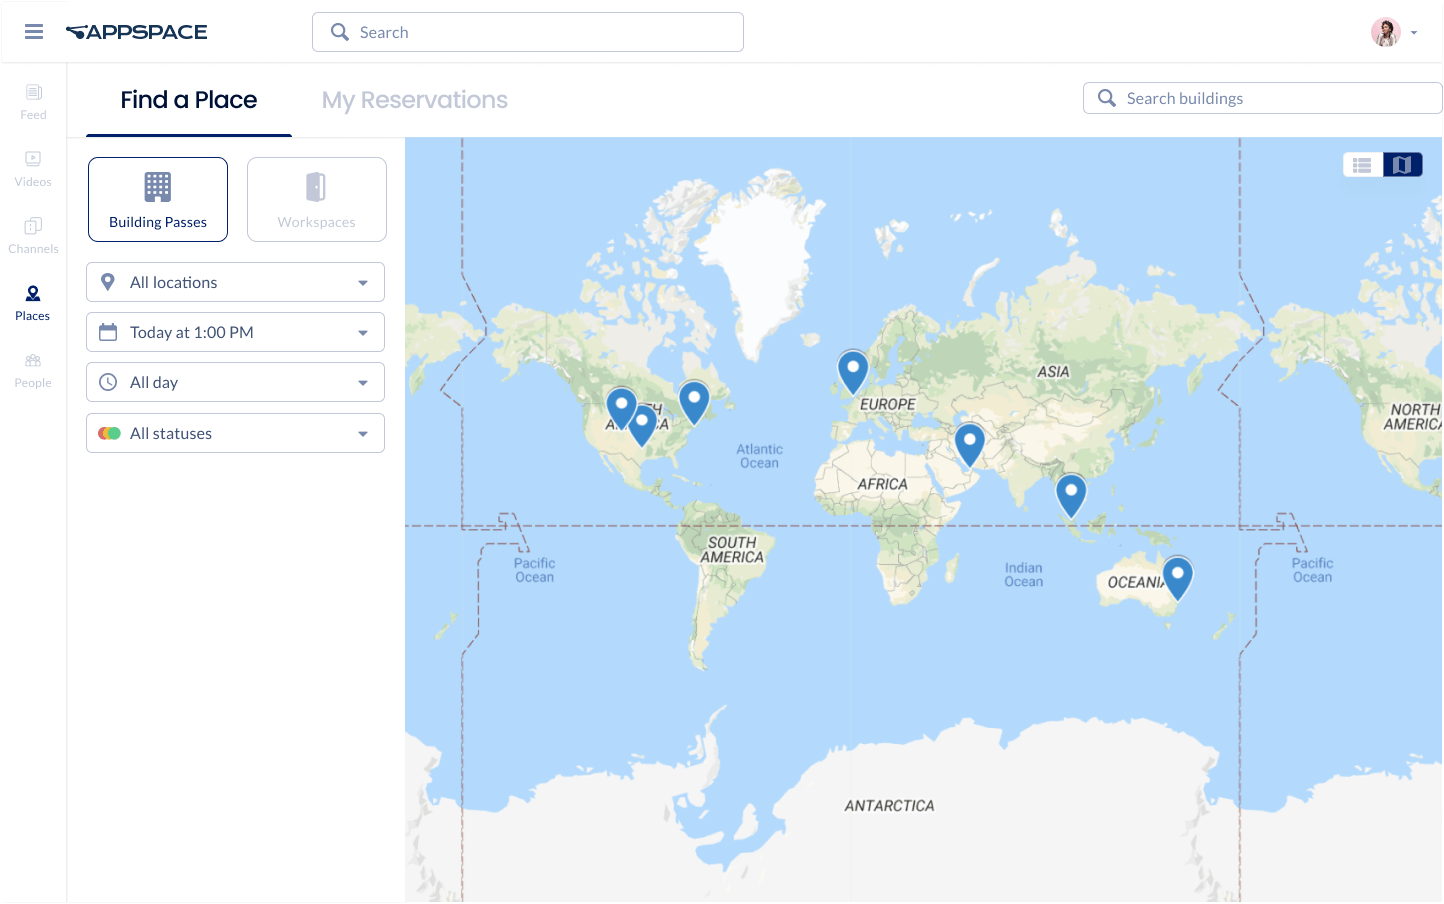Expand the All day duration dropdown

pos(235,382)
